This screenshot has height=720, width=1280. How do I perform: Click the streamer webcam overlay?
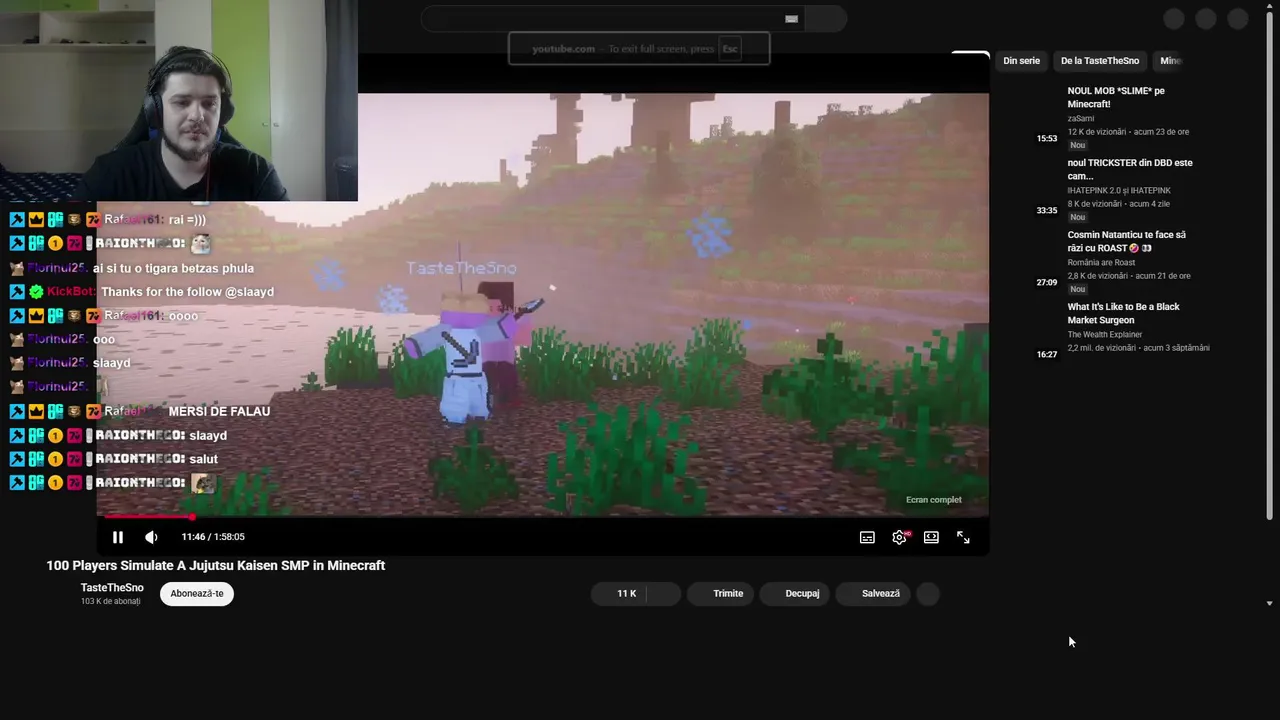pos(179,100)
